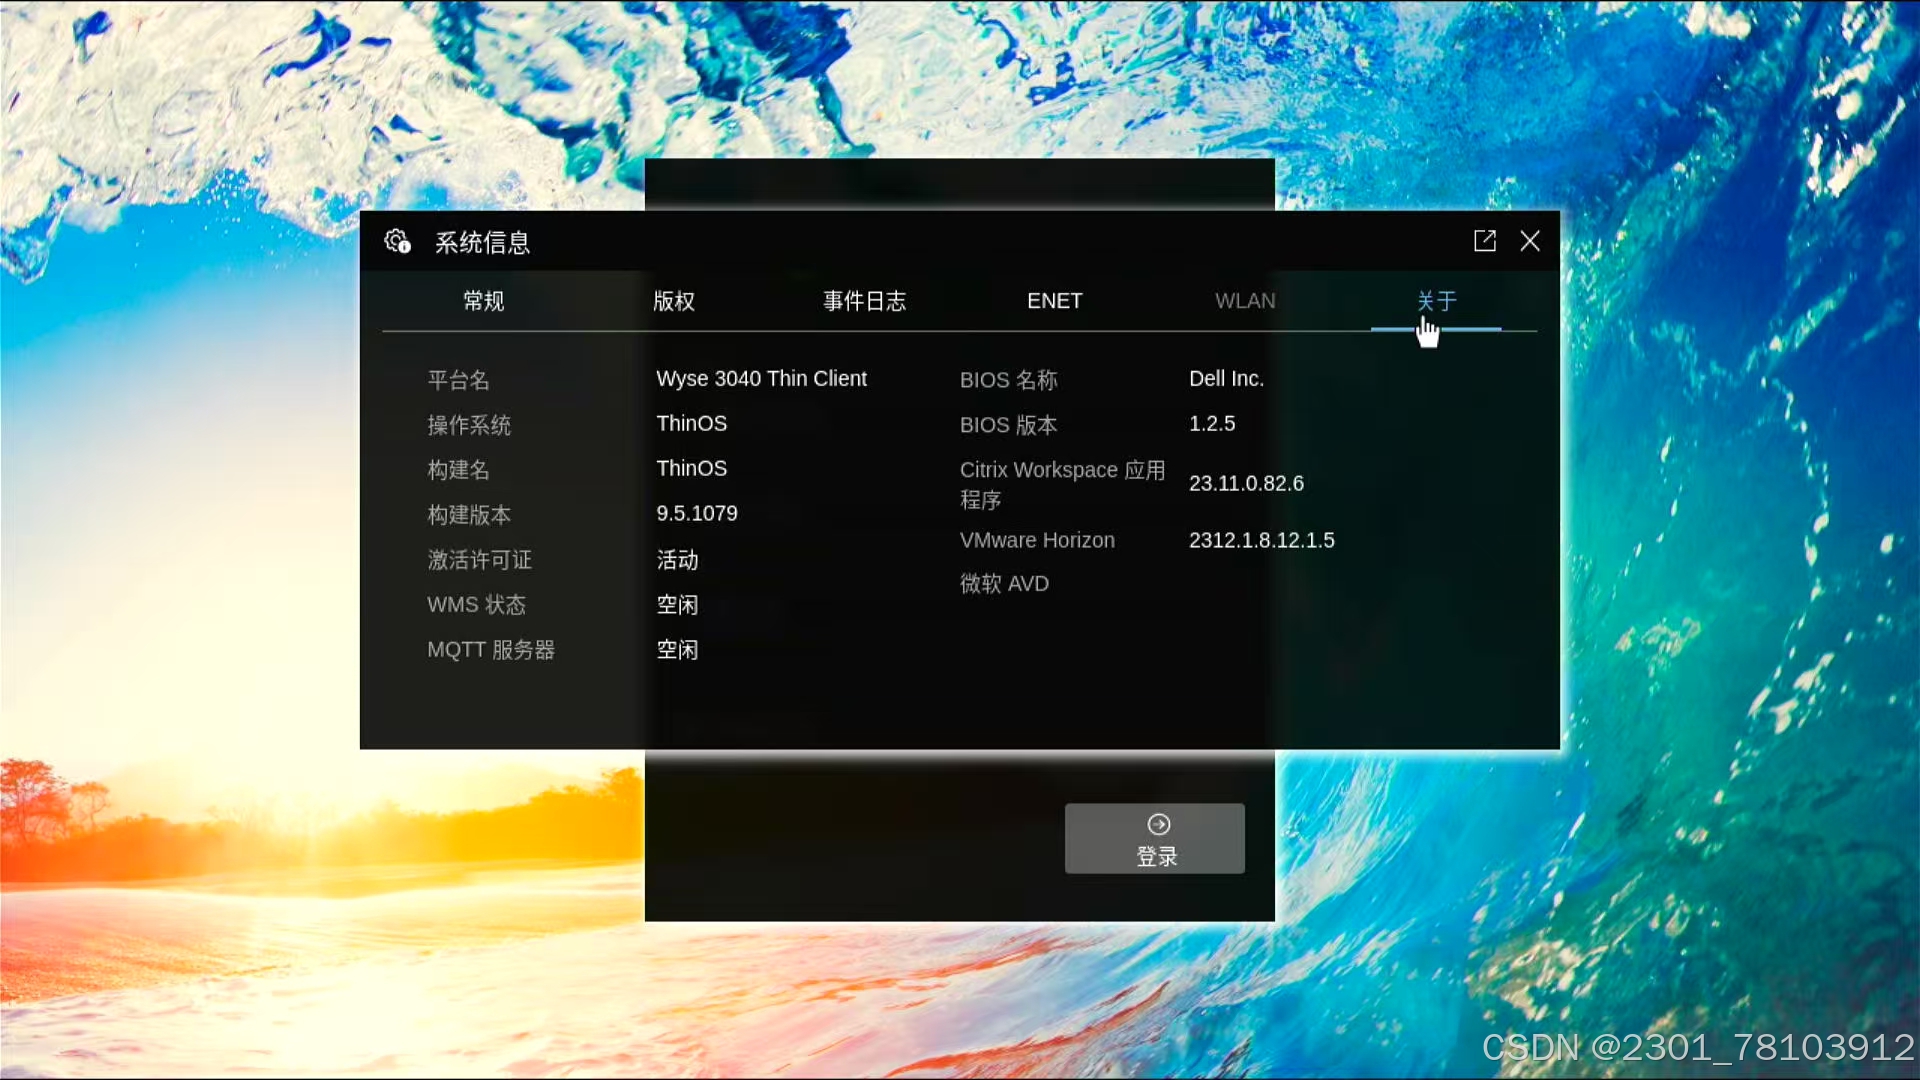Click the circled arrow login icon
This screenshot has width=1920, height=1080.
coord(1158,824)
